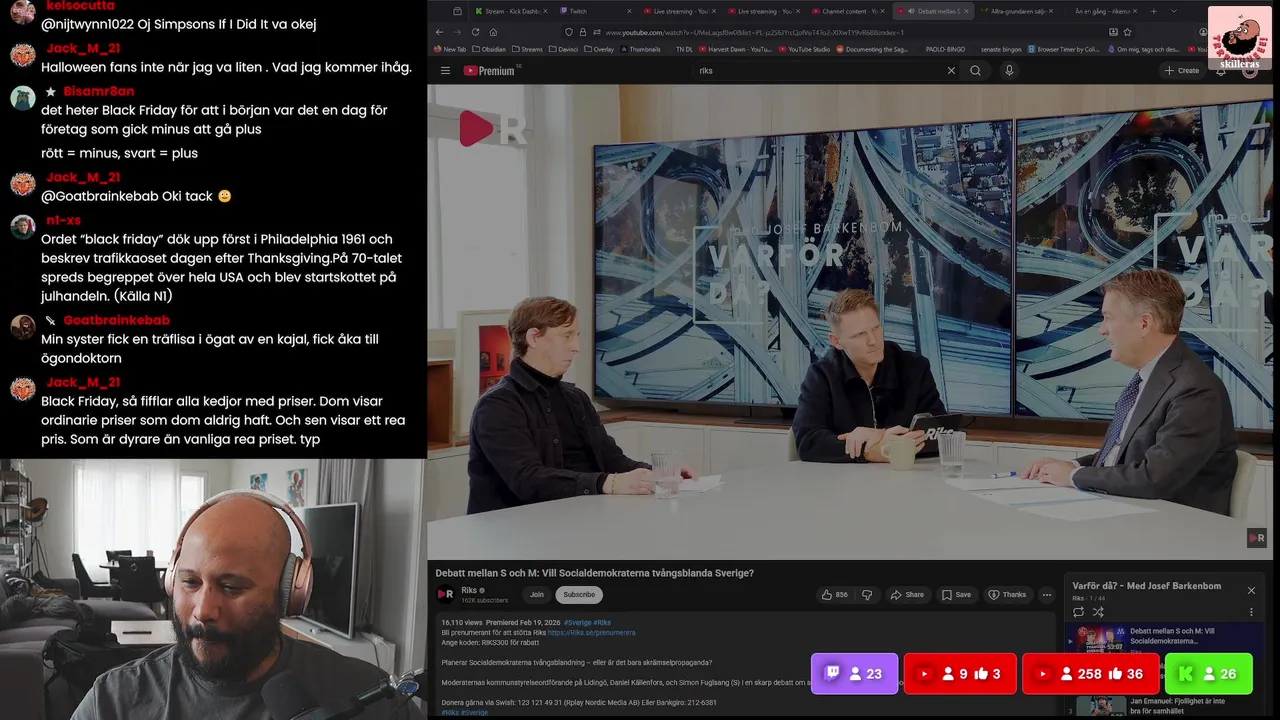Select 'Debatt mellan S och M' playlist thumbnail
1280x720 pixels.
click(1101, 638)
